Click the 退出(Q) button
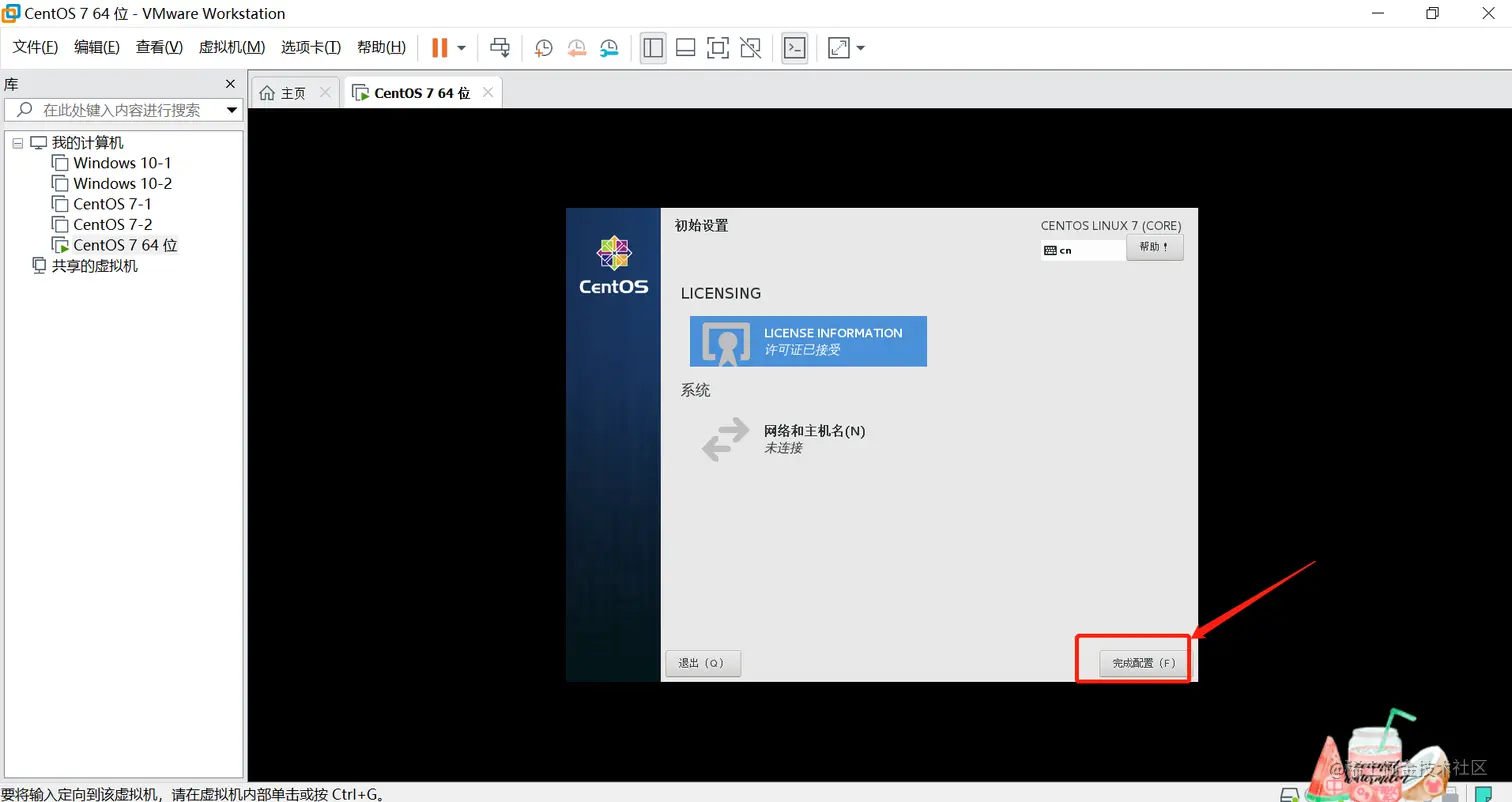1512x802 pixels. pyautogui.click(x=703, y=663)
